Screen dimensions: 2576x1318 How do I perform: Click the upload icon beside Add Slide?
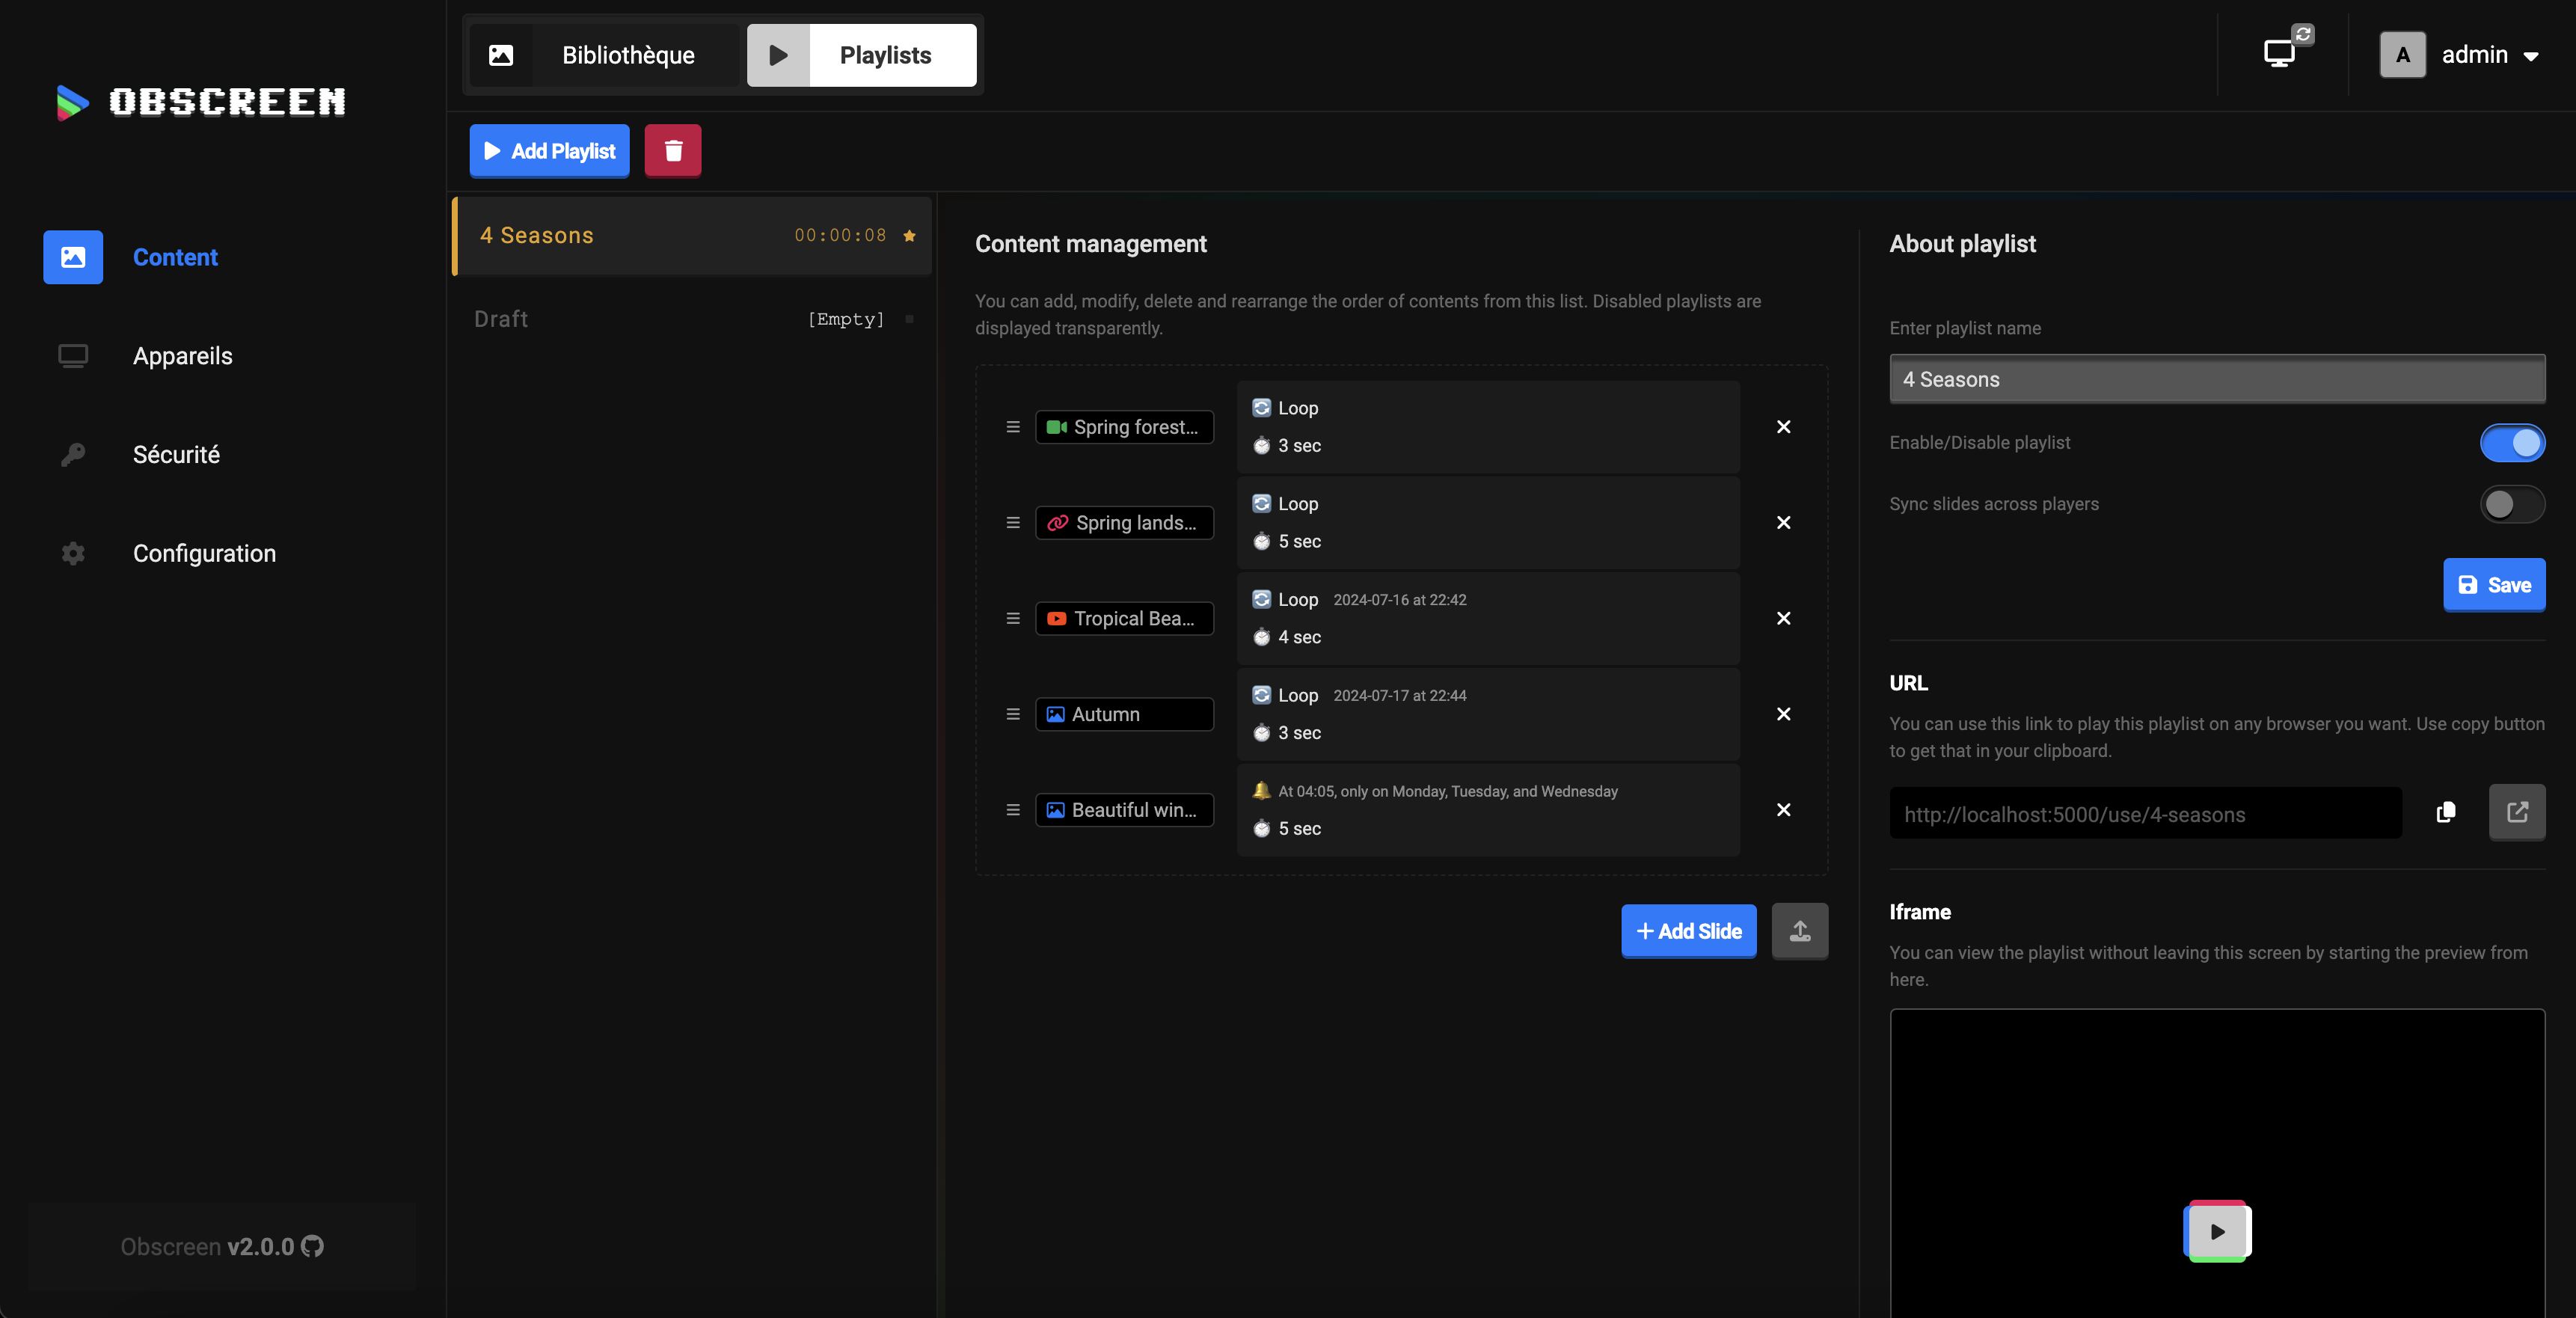[x=1799, y=931]
